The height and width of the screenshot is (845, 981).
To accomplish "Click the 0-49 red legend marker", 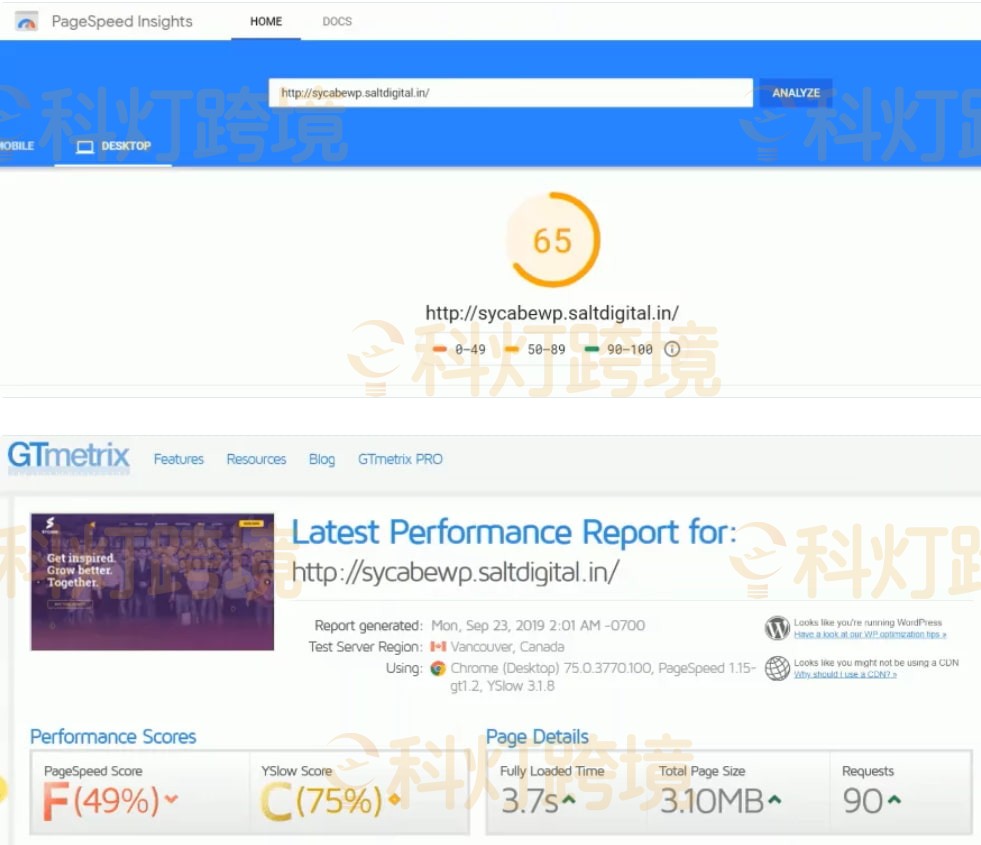I will point(439,349).
